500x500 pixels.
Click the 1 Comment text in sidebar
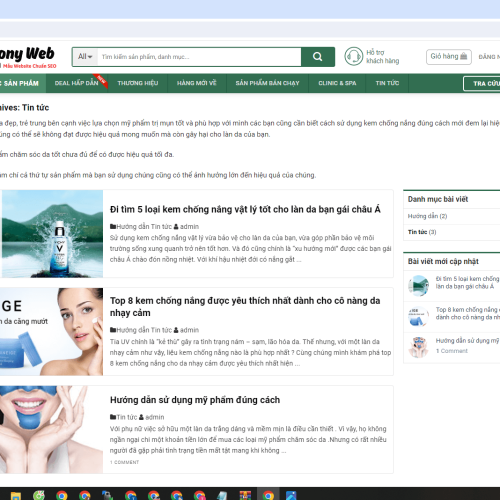click(x=452, y=351)
